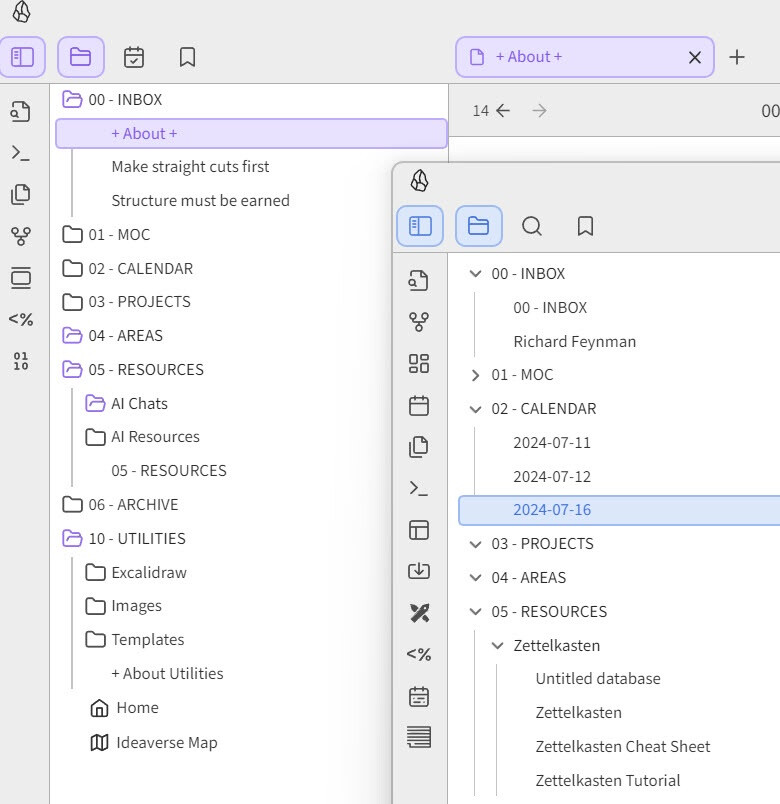Close the "+ About +" tab

(x=695, y=57)
